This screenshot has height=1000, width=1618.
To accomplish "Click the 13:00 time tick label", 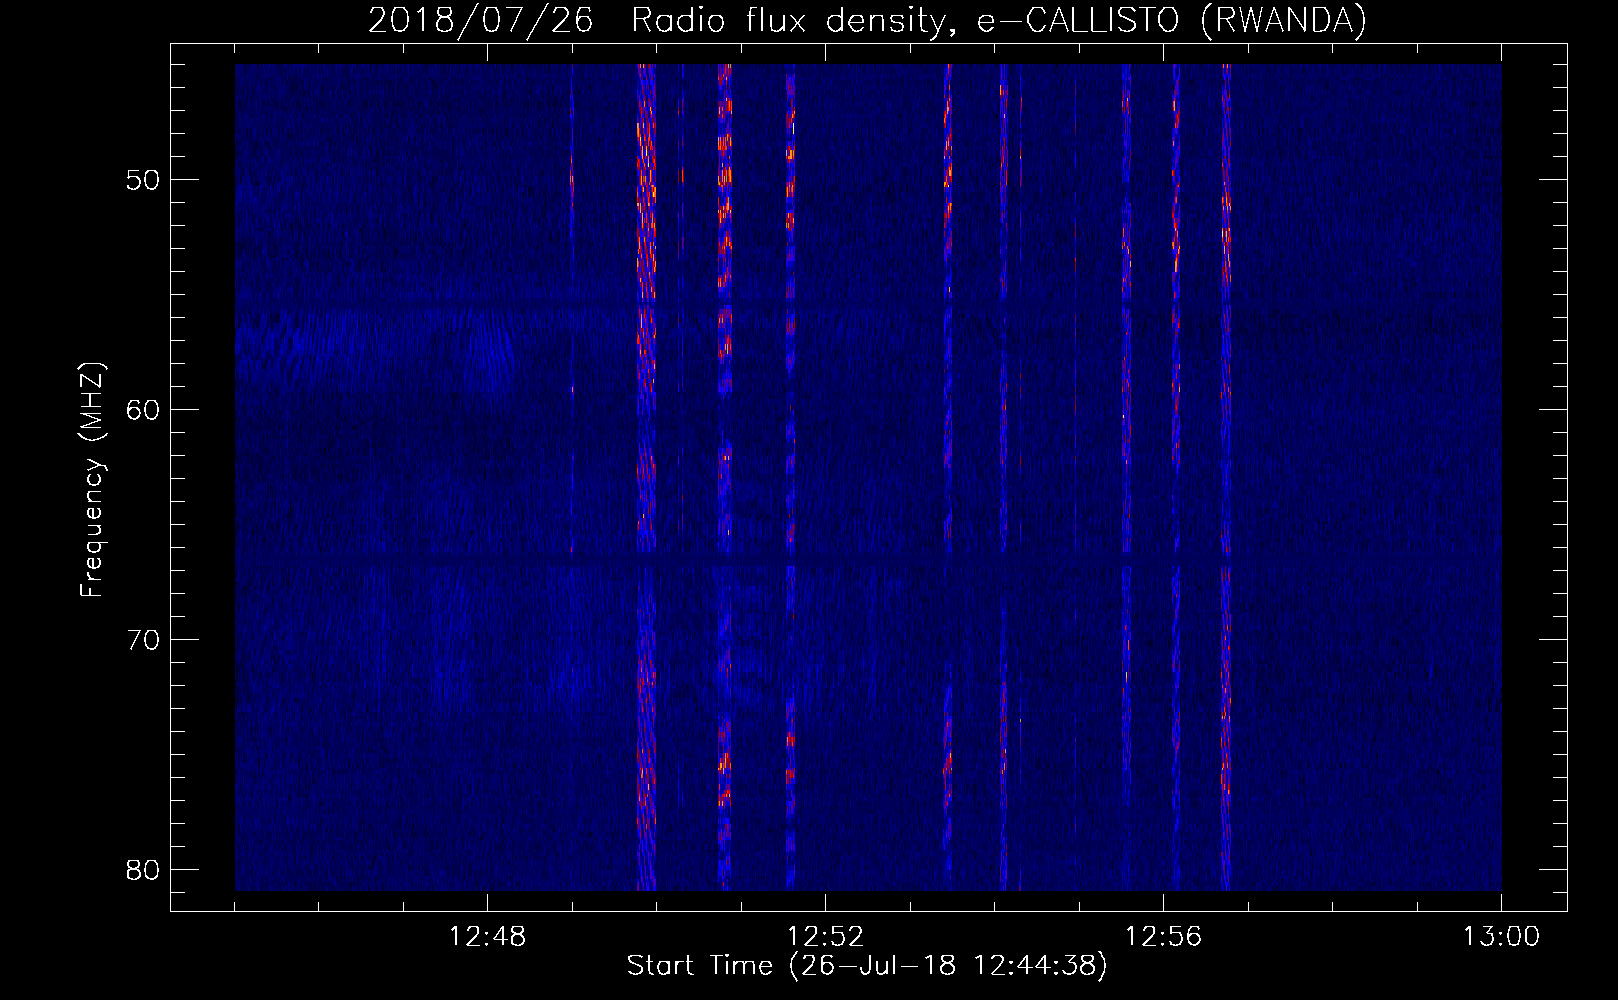I will click(x=1501, y=937).
